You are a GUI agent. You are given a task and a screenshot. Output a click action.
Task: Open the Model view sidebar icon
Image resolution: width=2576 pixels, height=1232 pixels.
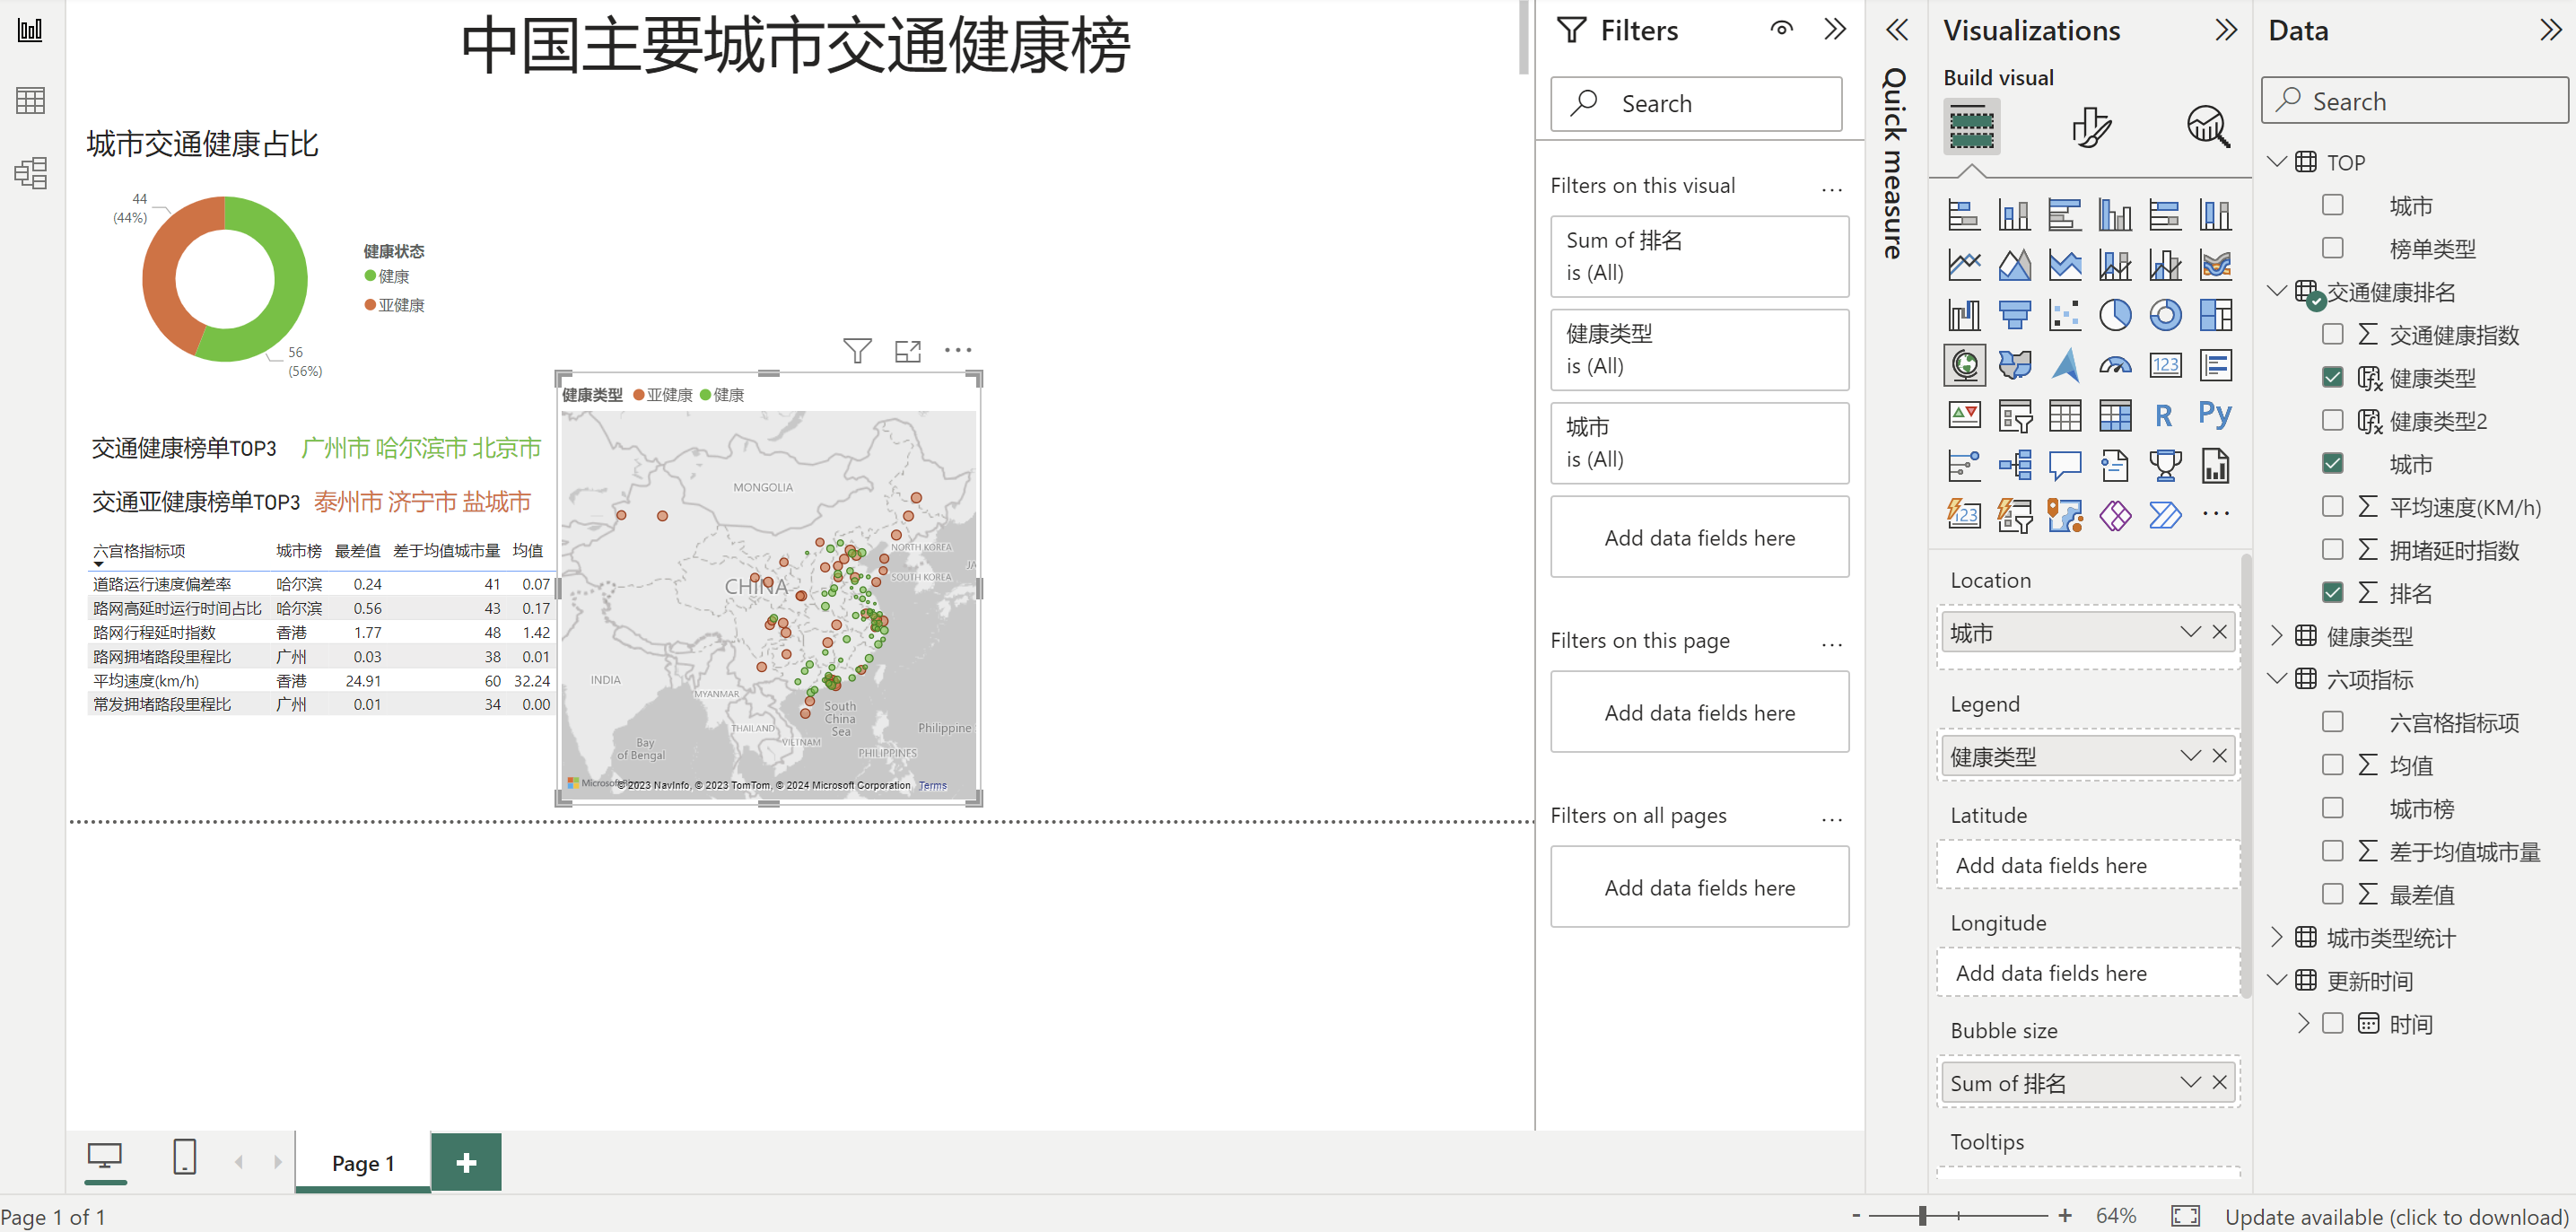[30, 173]
